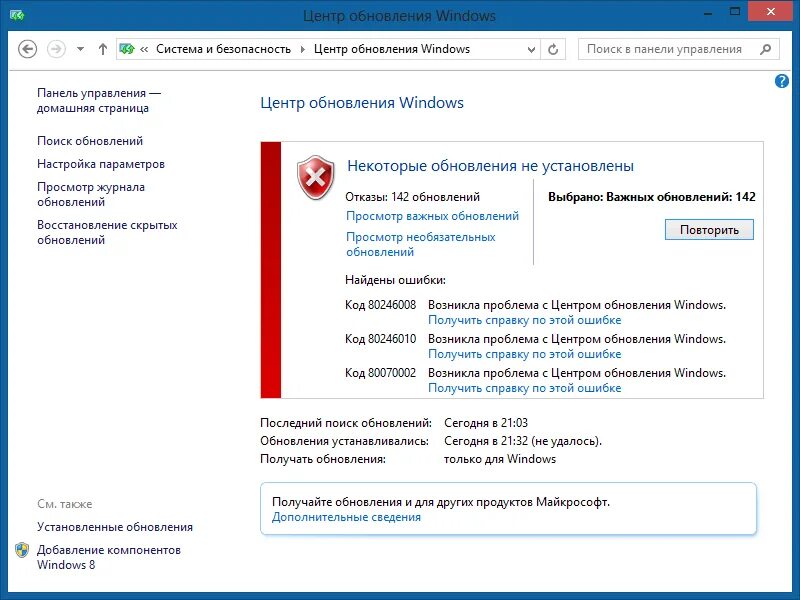The image size is (800, 600).
Task: Click the magnifier search icon
Action: click(765, 49)
